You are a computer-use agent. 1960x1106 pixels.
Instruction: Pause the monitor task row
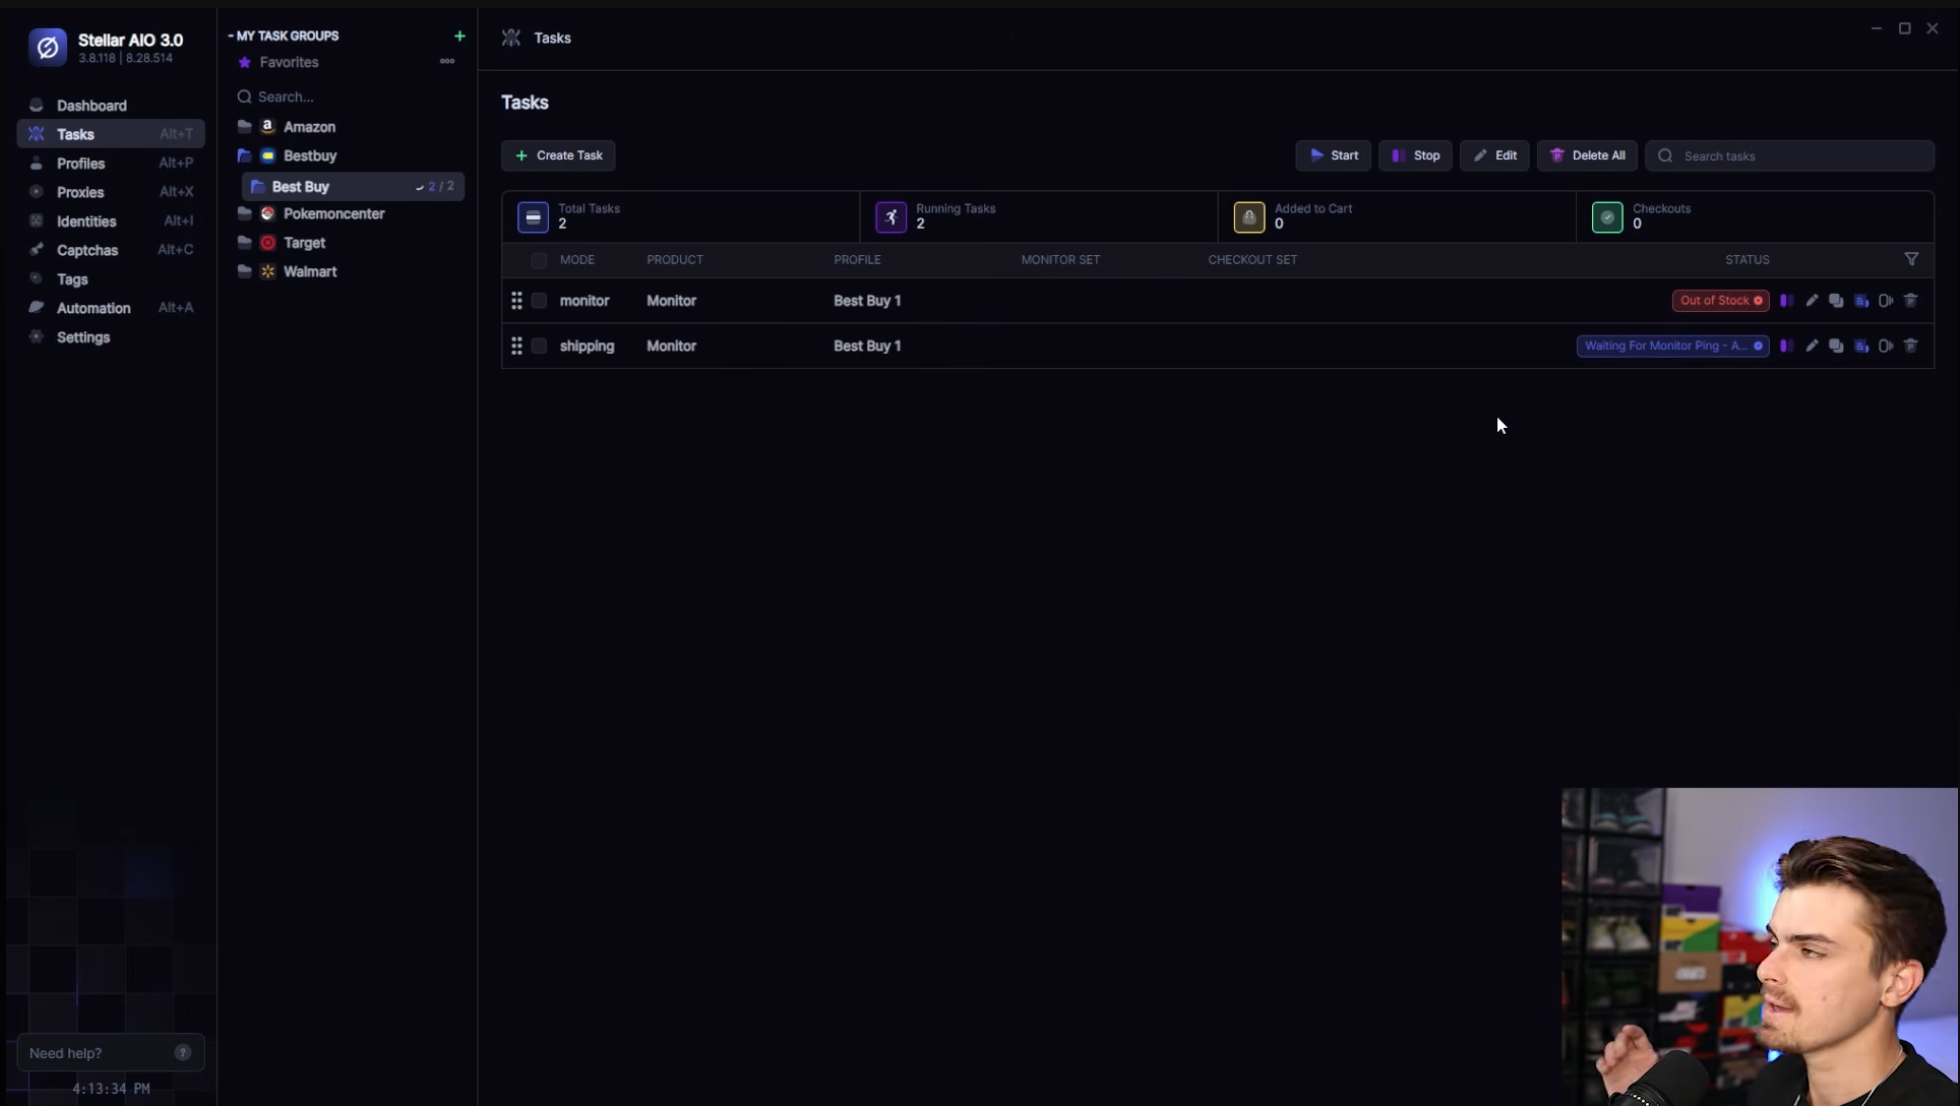[1787, 301]
